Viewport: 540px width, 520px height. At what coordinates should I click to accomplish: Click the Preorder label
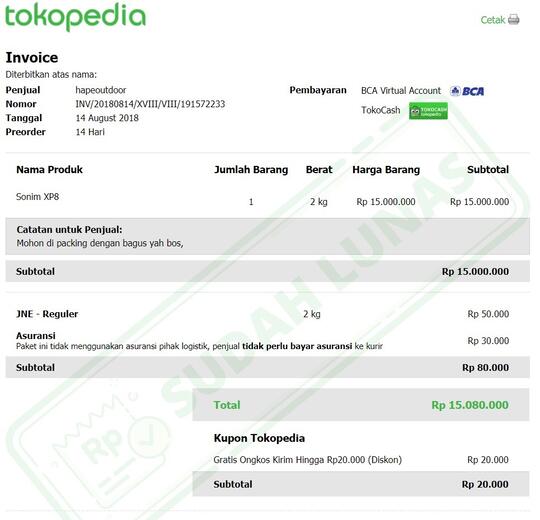click(x=25, y=132)
